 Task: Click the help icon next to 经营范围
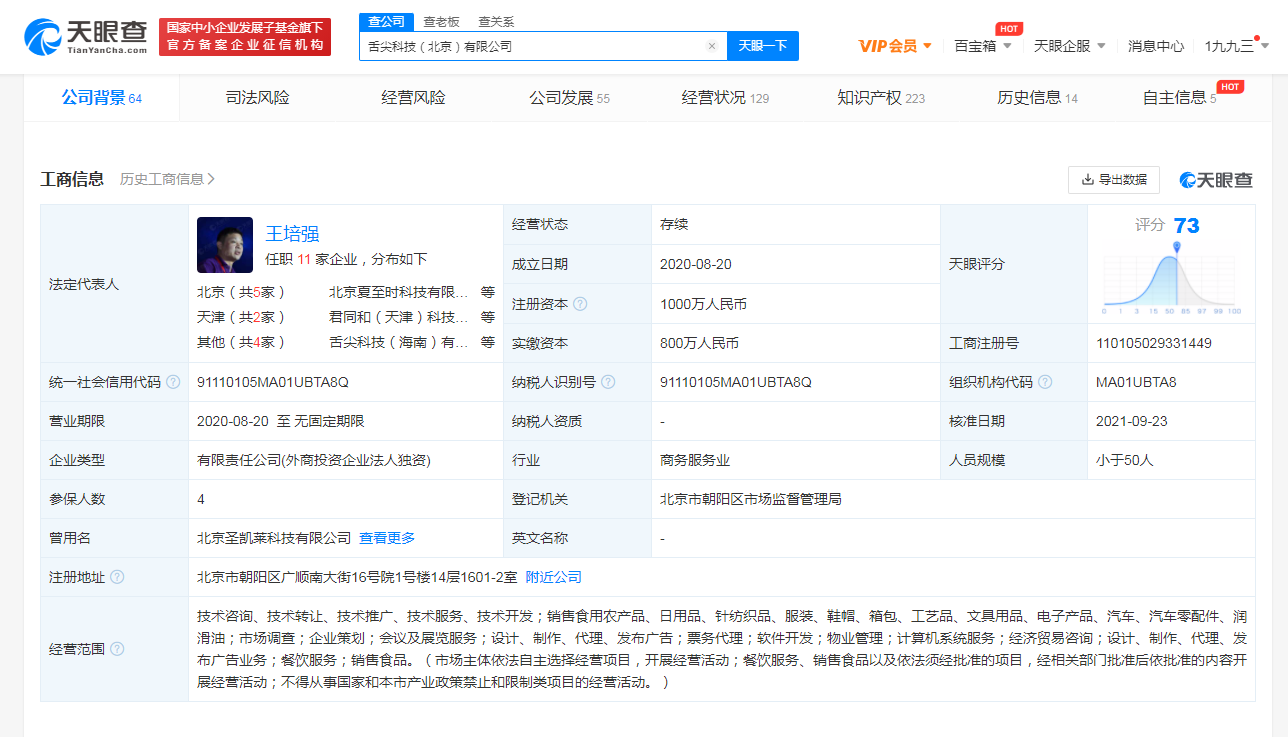point(117,649)
